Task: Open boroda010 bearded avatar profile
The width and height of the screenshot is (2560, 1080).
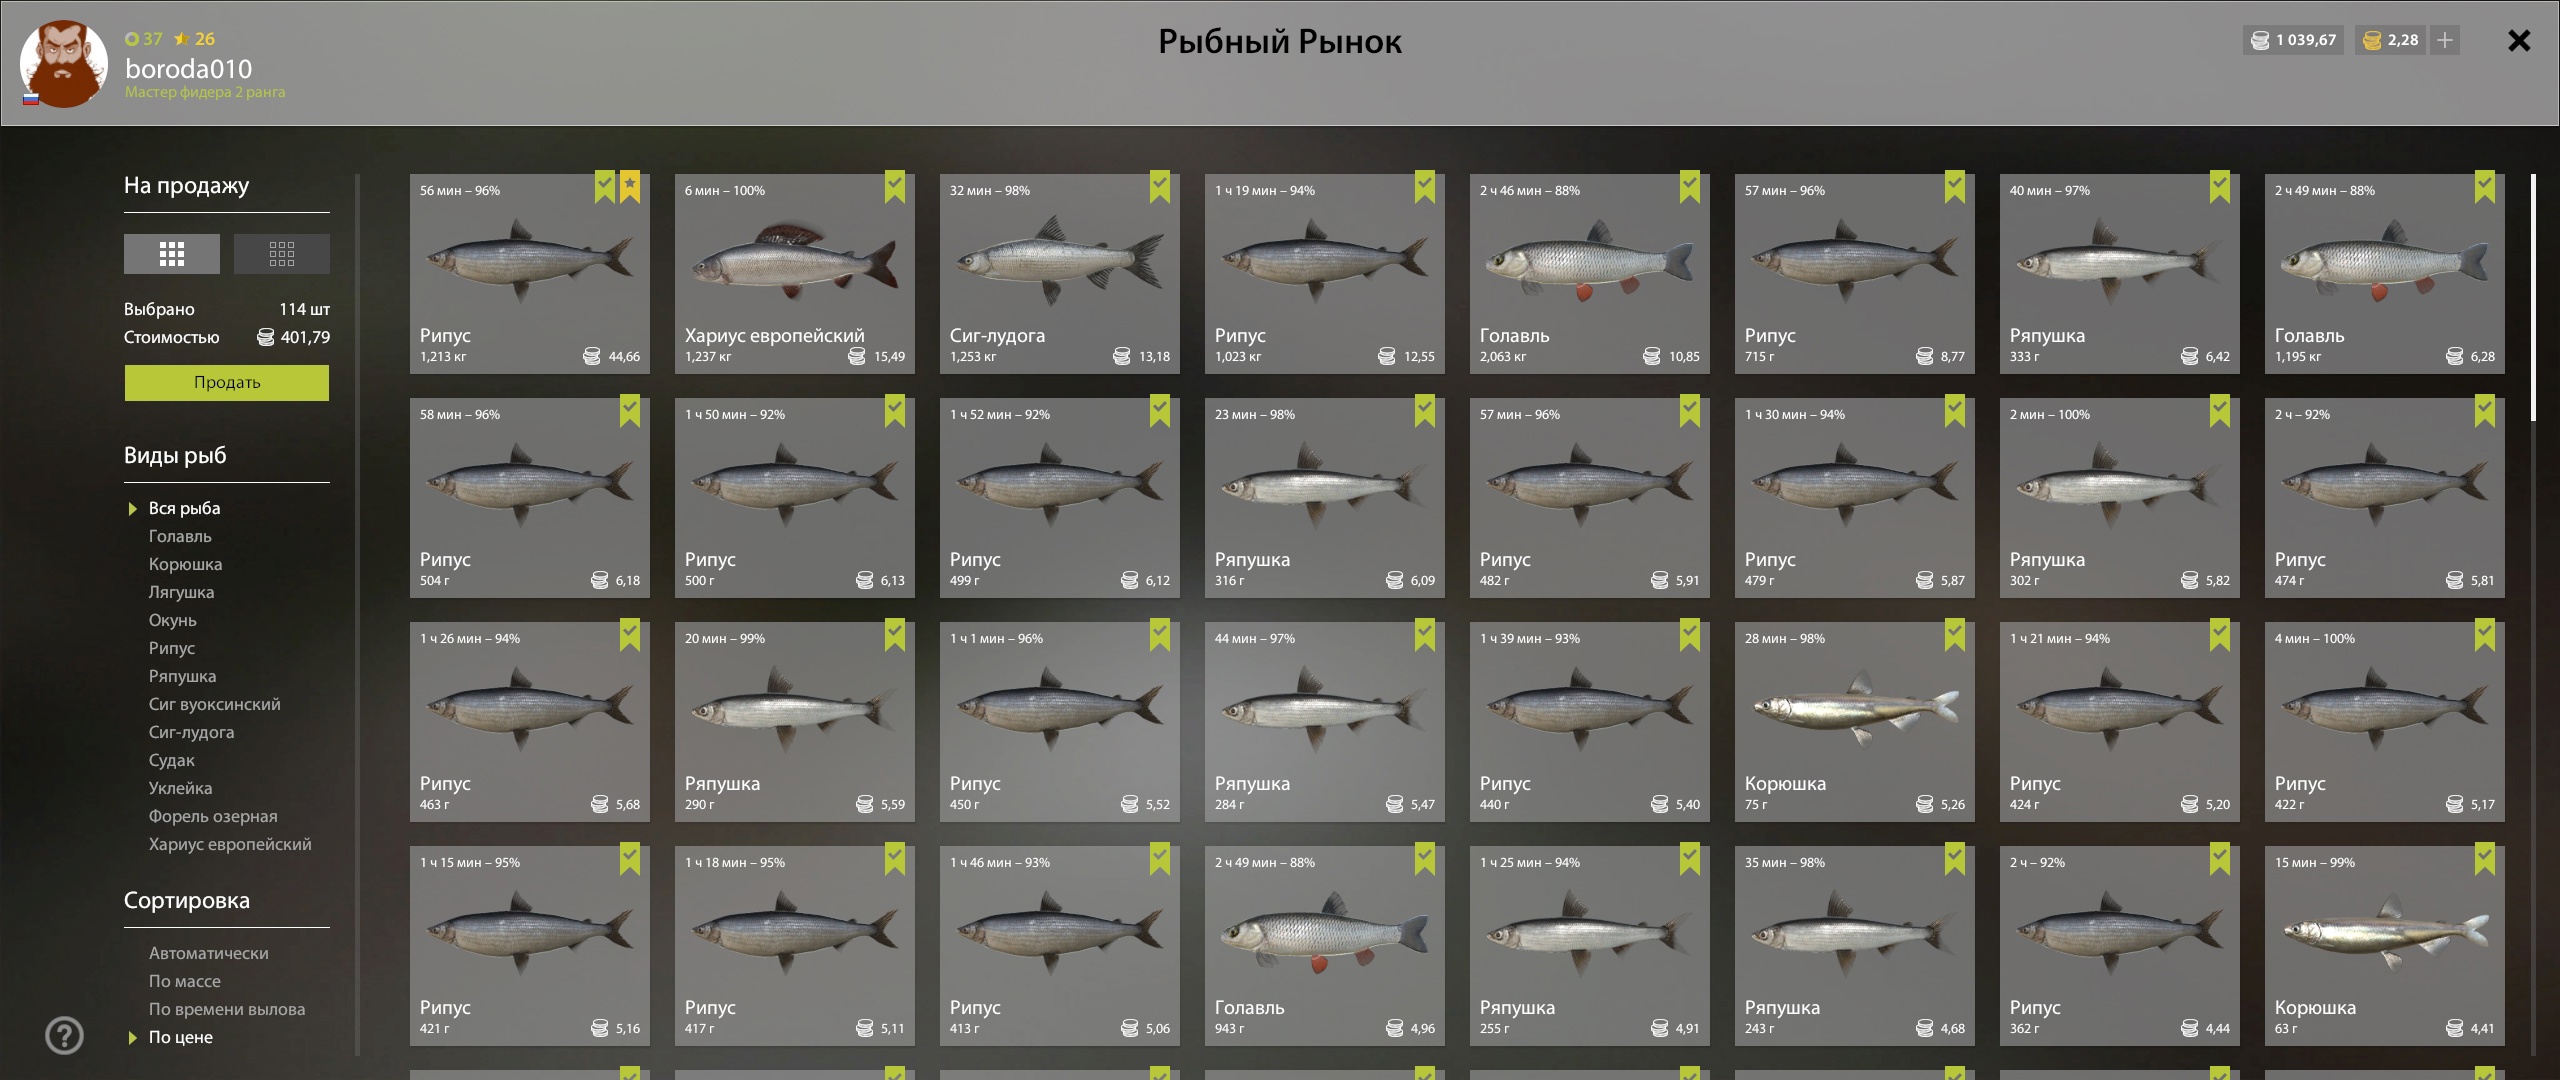Action: pos(64,63)
